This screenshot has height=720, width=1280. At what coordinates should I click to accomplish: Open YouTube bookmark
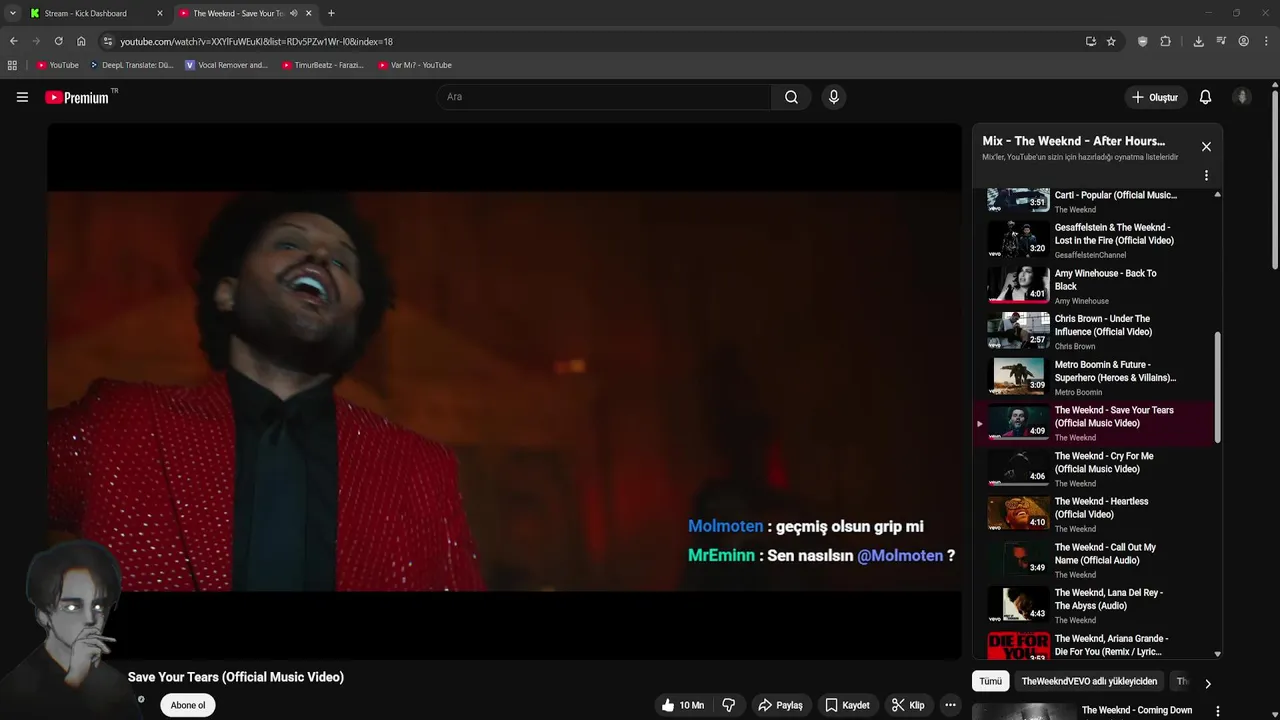[x=58, y=65]
